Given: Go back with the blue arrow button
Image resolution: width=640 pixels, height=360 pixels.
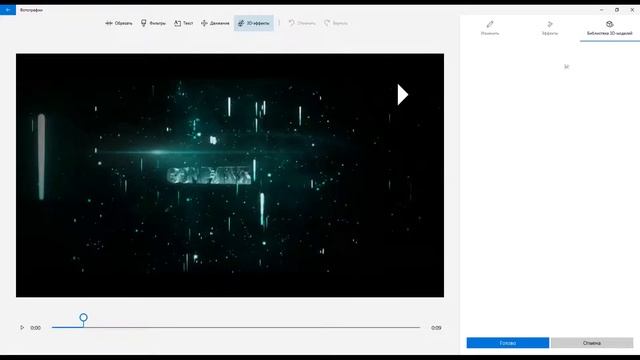Looking at the screenshot, I should pyautogui.click(x=8, y=10).
